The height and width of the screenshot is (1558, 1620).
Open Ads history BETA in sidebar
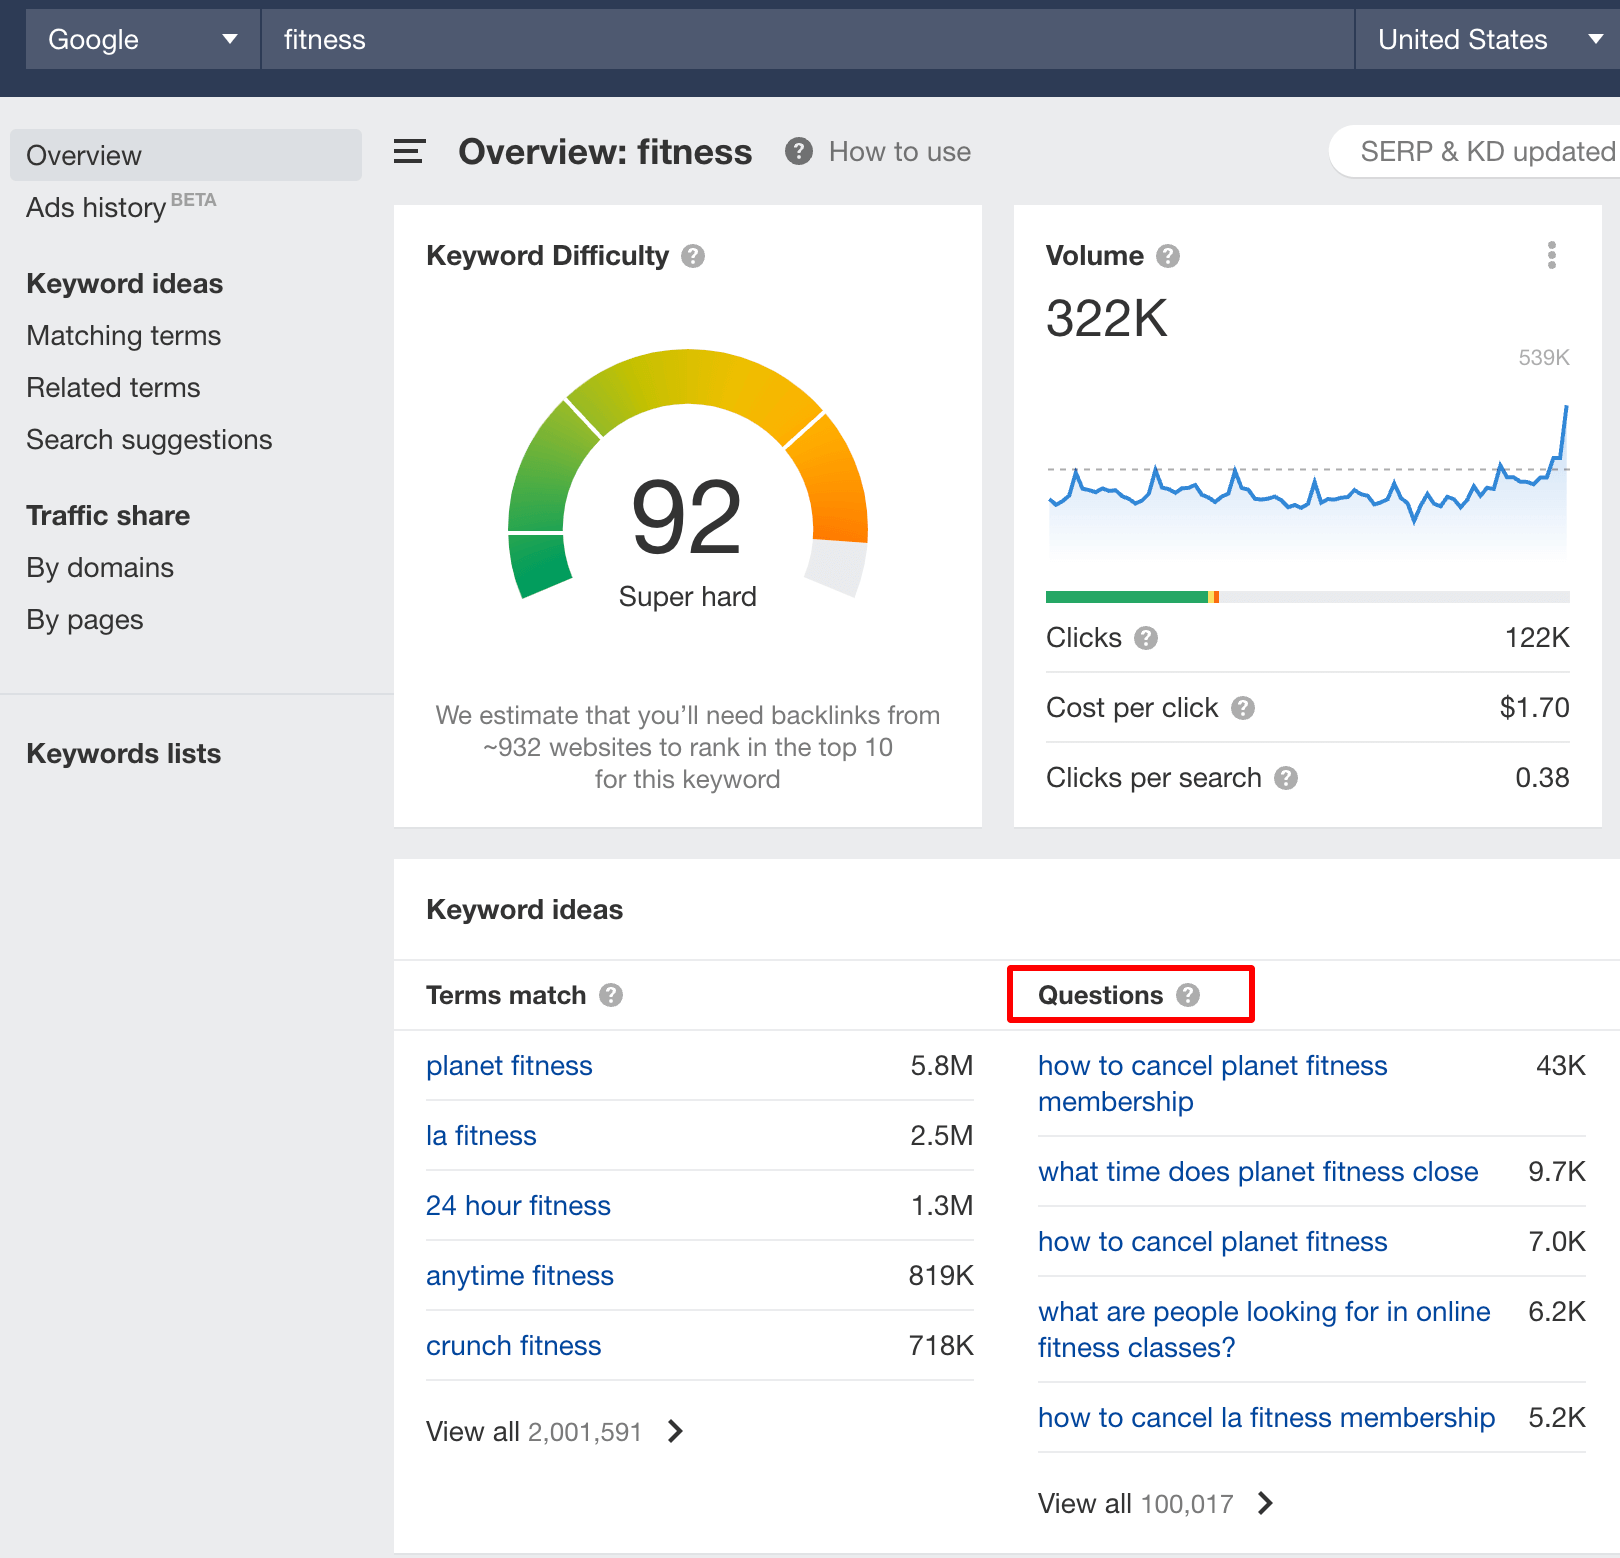point(121,207)
